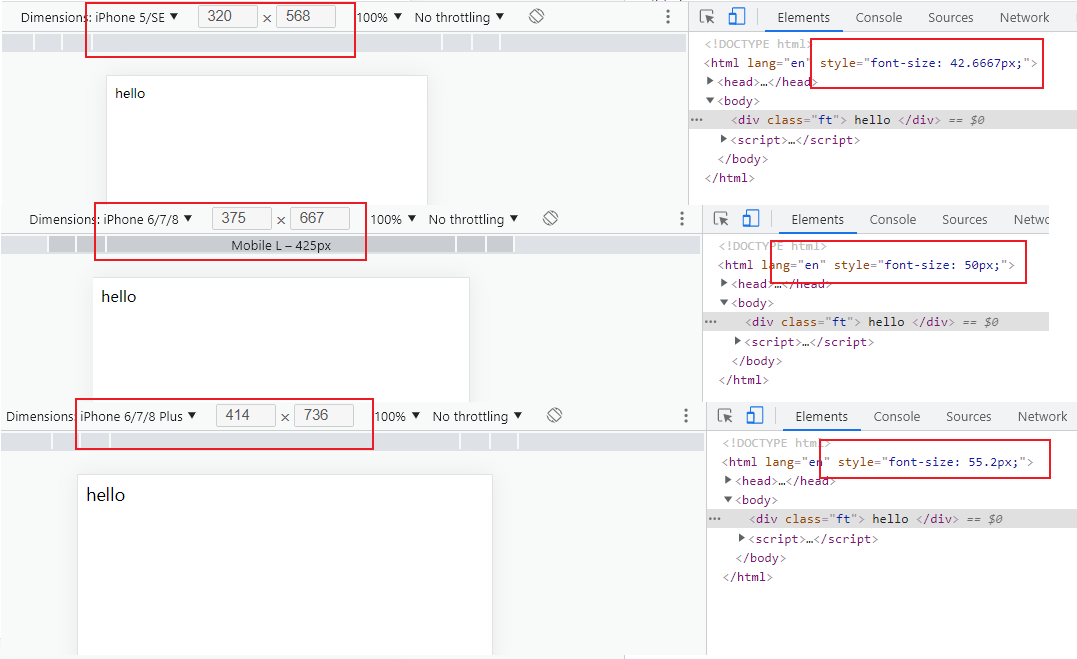The width and height of the screenshot is (1077, 659).
Task: Select div.ft row in the bottom DevTools panel
Action: 892,519
